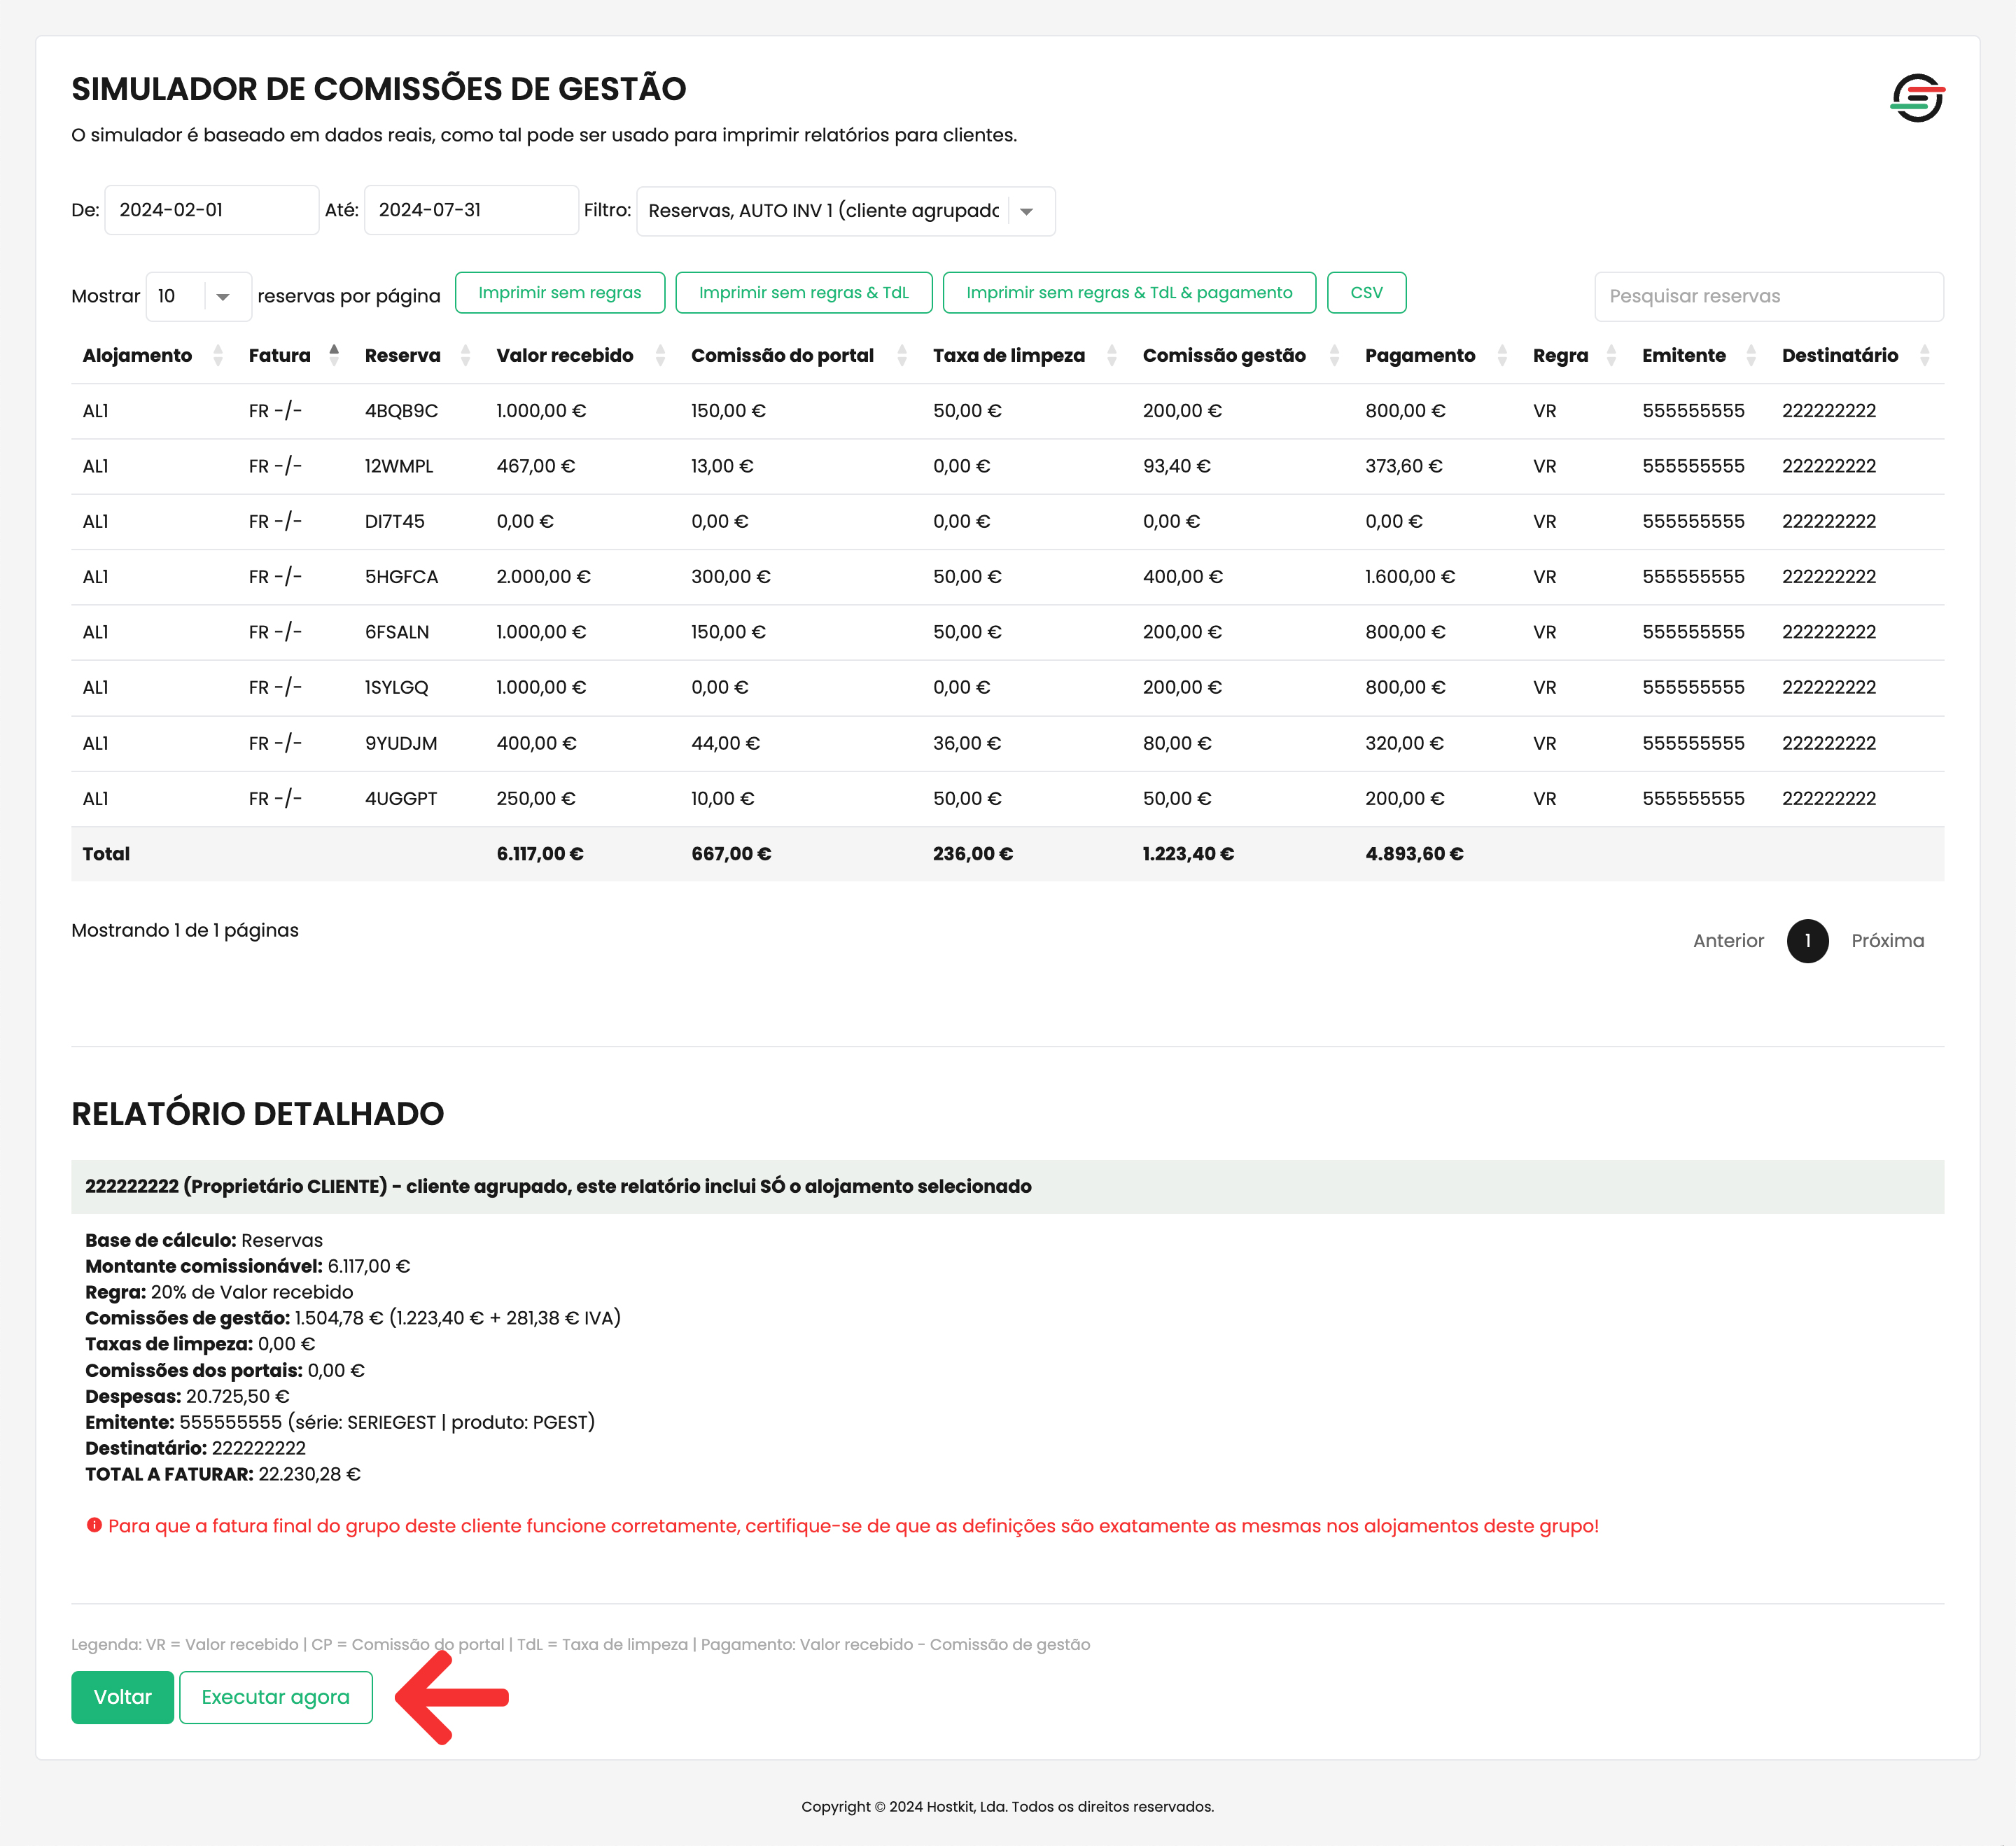
Task: Export with the CSV button
Action: pyautogui.click(x=1367, y=293)
